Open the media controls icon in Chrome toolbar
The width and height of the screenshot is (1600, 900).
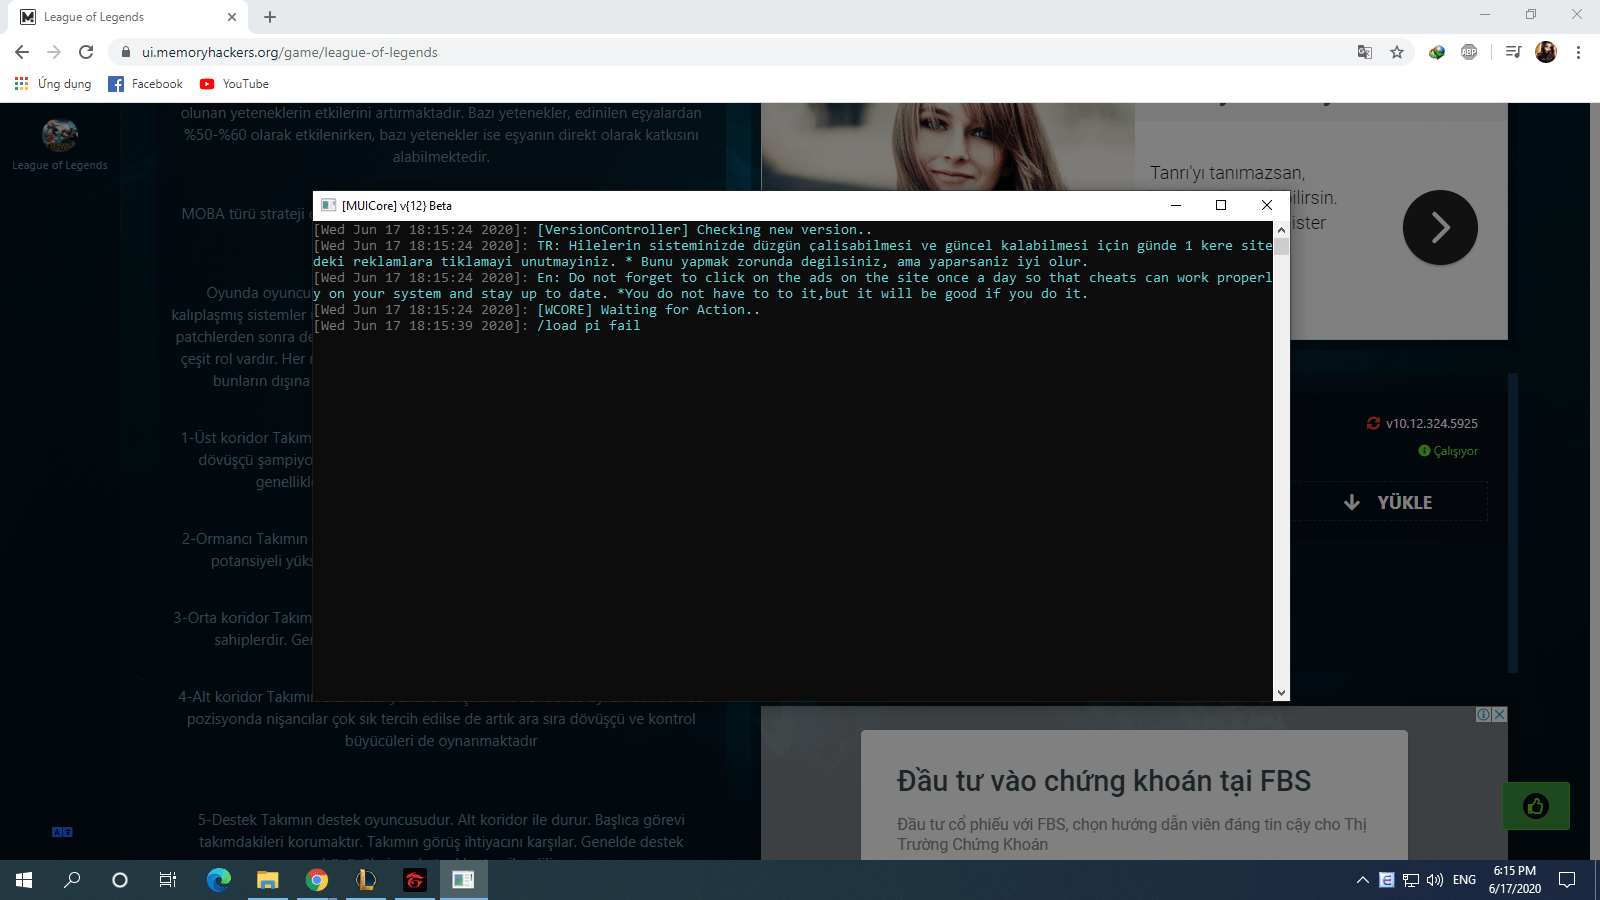(x=1513, y=52)
